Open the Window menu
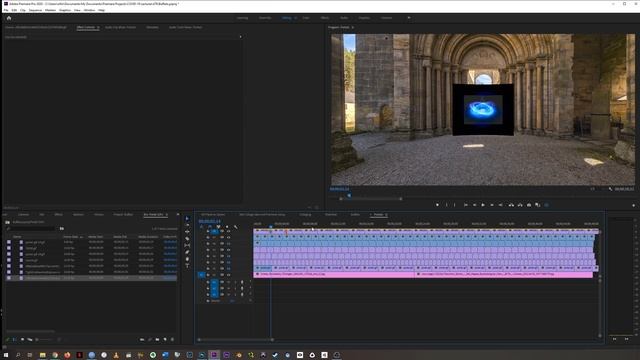640x360 pixels. click(89, 10)
